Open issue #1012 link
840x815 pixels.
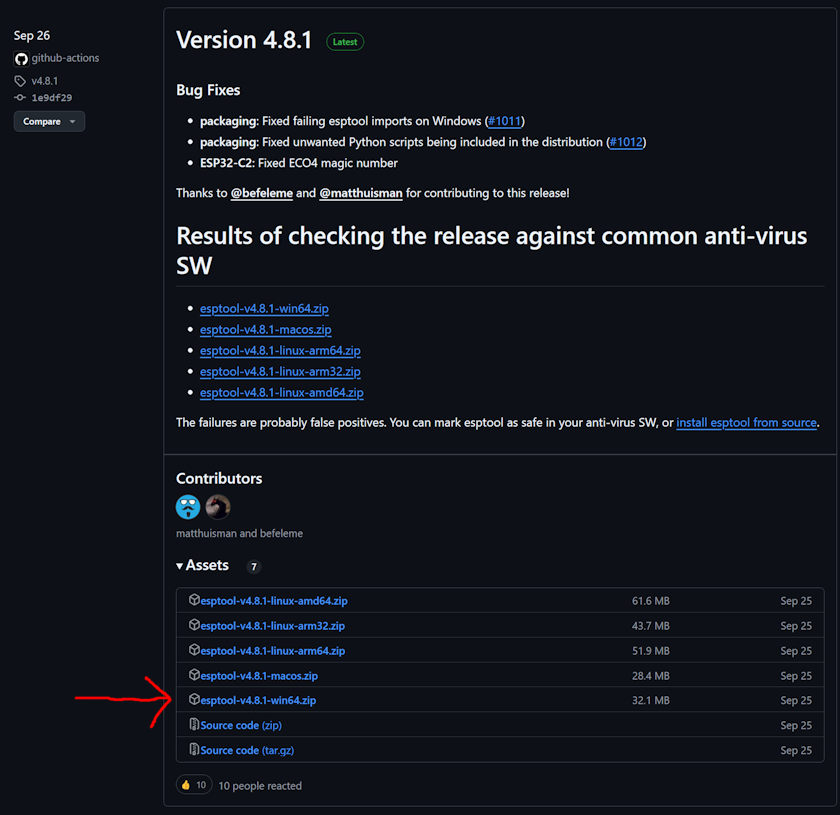coord(626,142)
